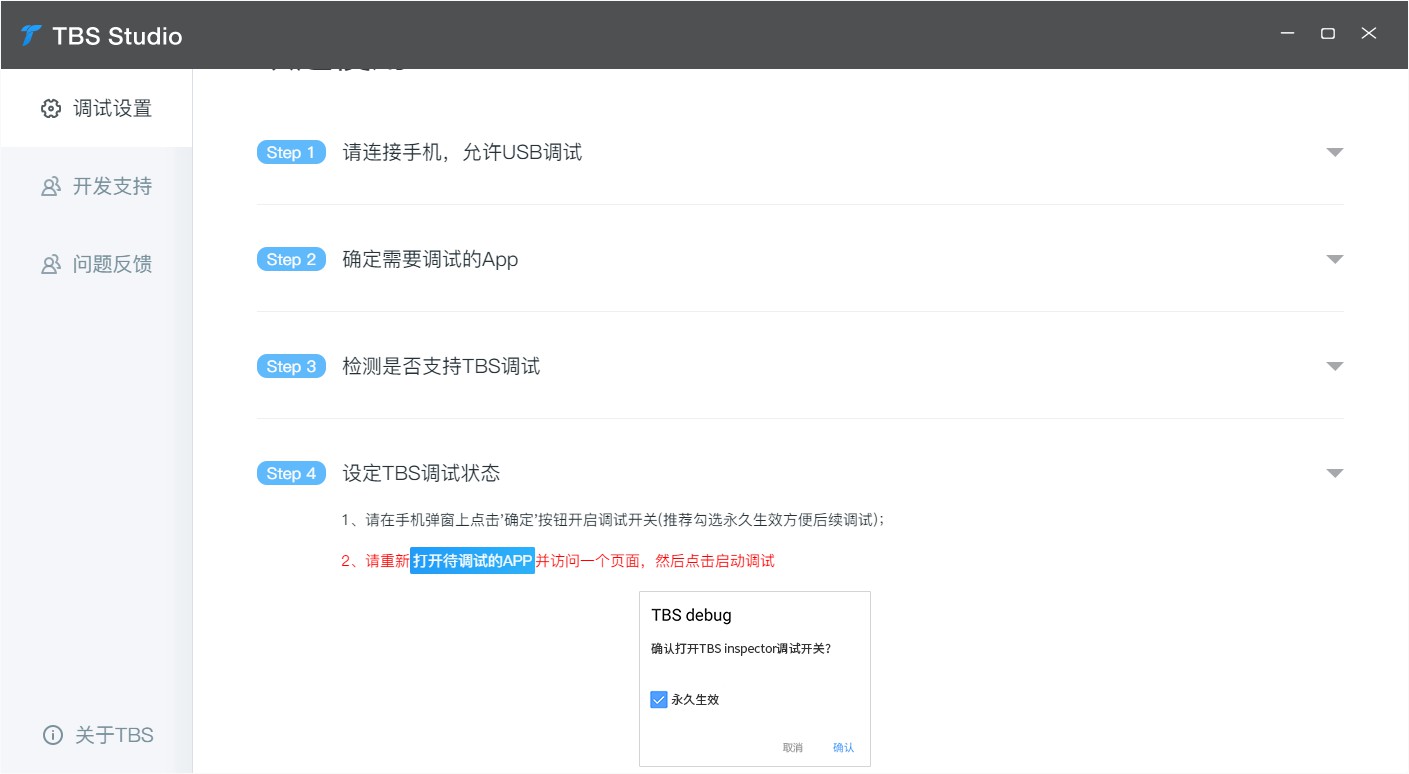The image size is (1409, 774).
Task: Click the instruction line starting with 1、请在手机弹窗上
Action: 613,520
